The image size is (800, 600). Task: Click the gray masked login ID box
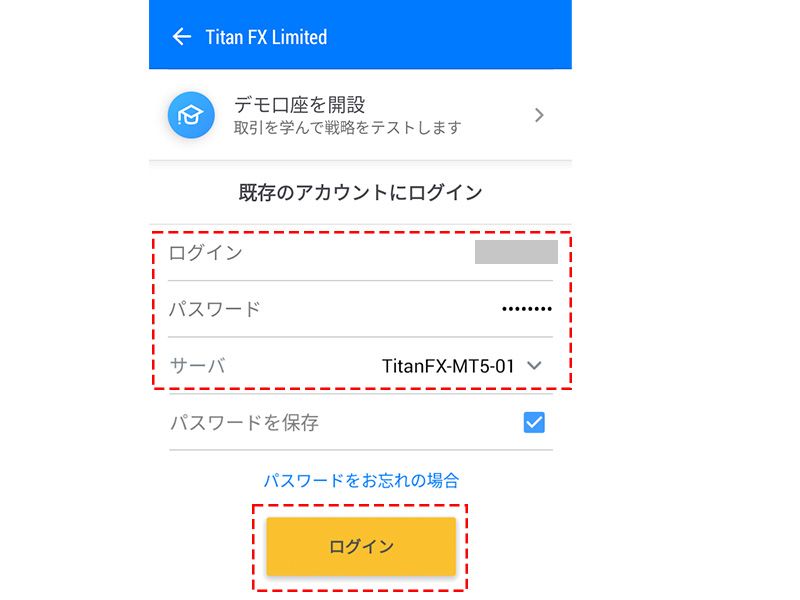[x=516, y=252]
